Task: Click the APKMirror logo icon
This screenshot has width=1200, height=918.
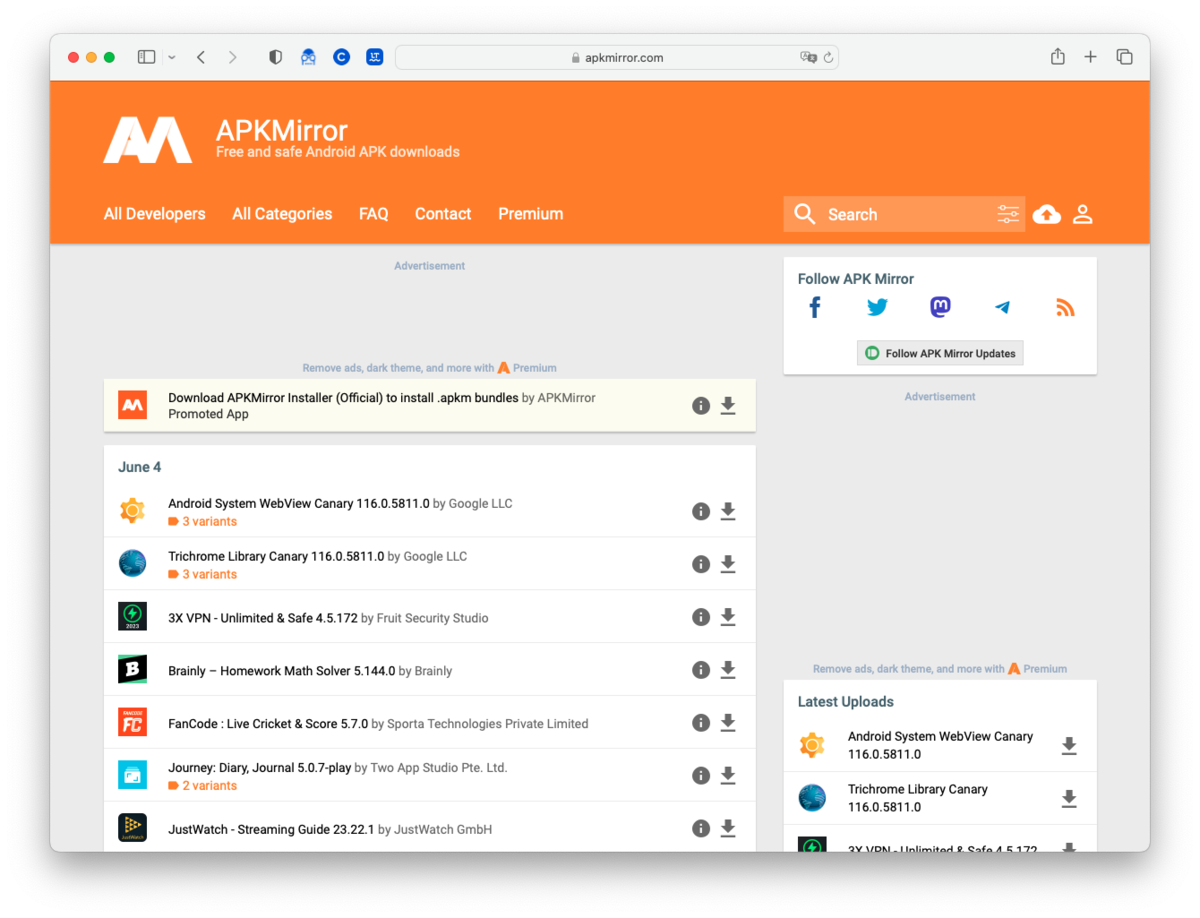Action: [148, 140]
